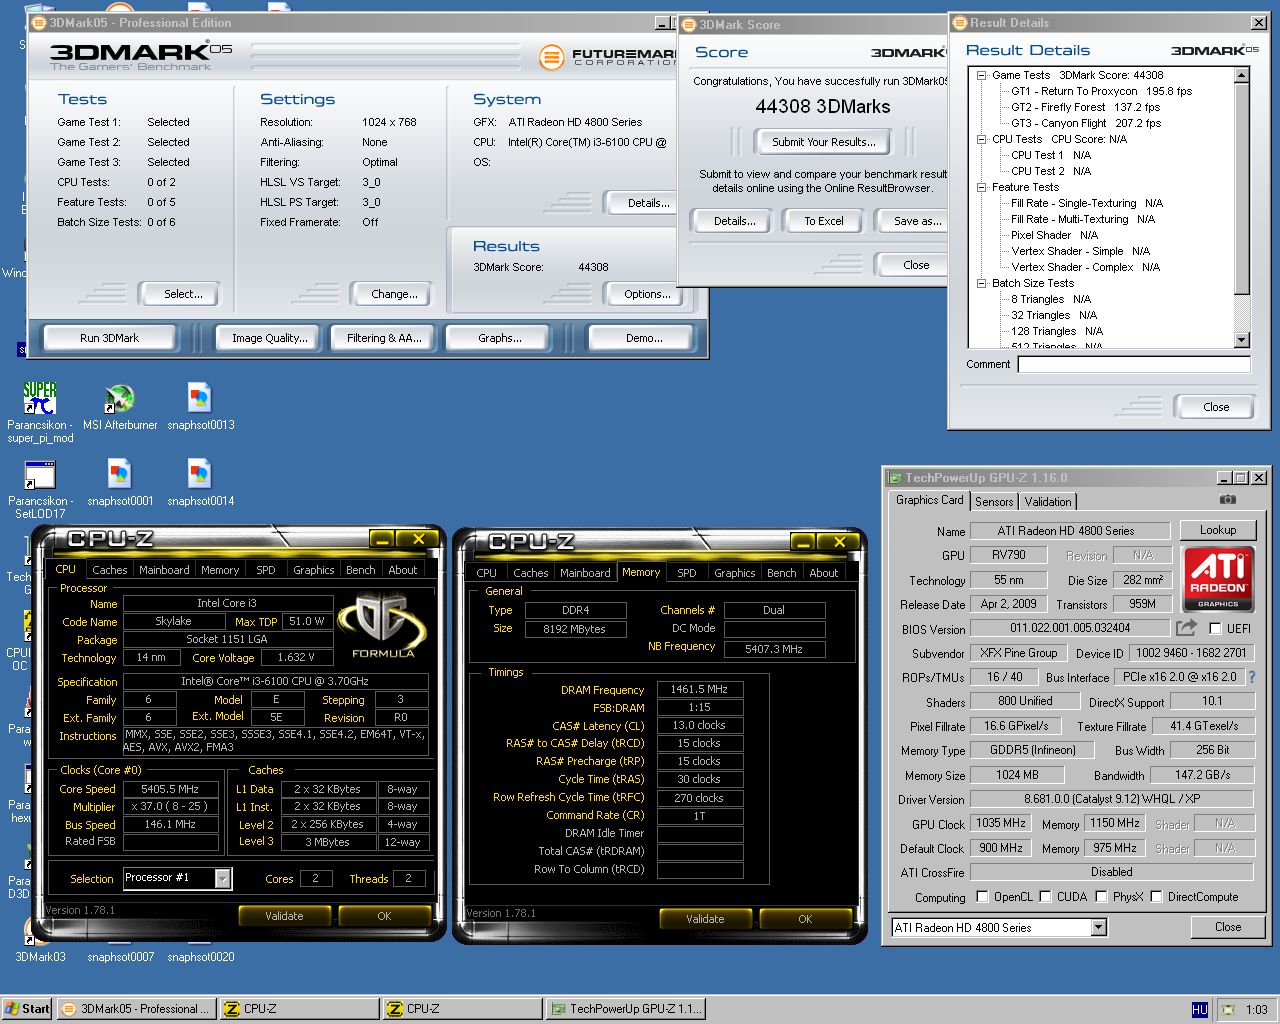Click Validate in the CPU-Z memory window
This screenshot has width=1280, height=1024.
(705, 919)
